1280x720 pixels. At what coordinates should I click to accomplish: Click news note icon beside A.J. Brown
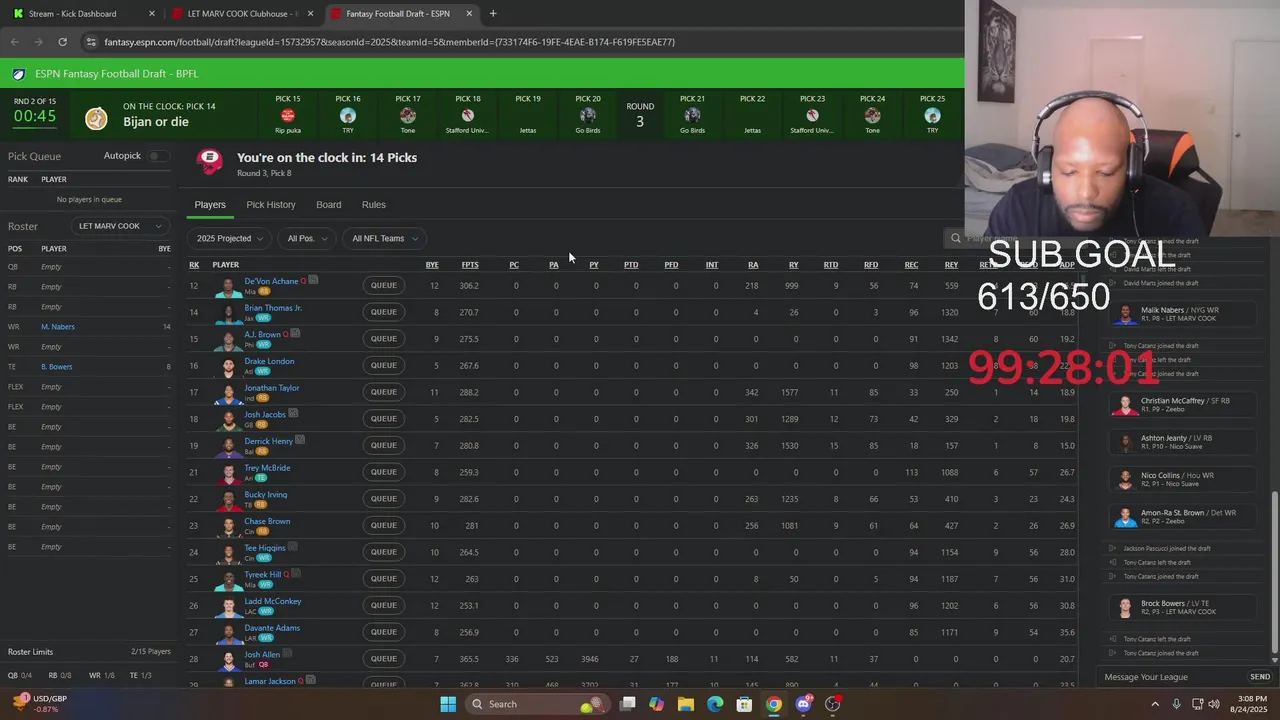tap(295, 334)
